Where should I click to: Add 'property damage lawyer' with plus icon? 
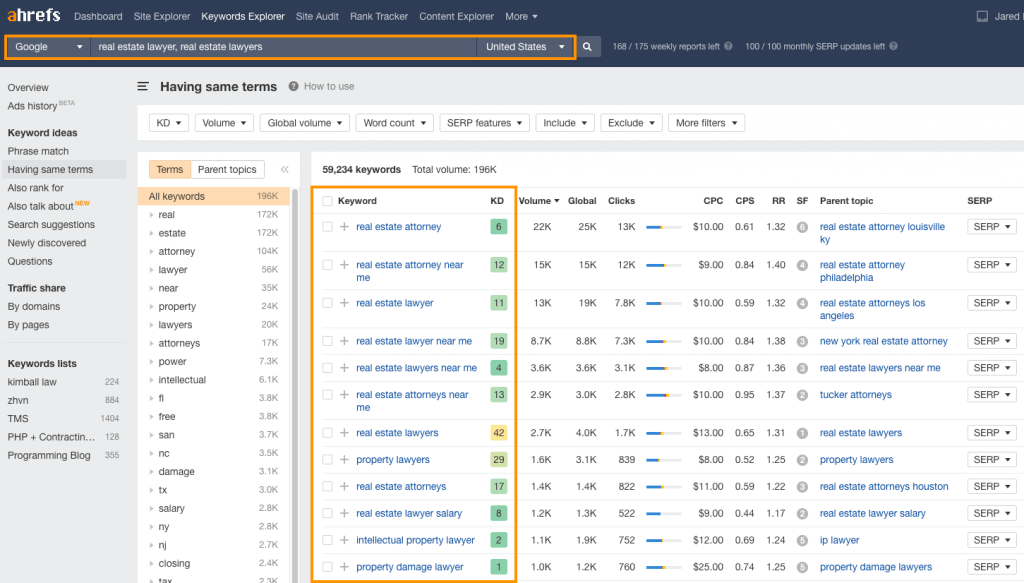(344, 567)
